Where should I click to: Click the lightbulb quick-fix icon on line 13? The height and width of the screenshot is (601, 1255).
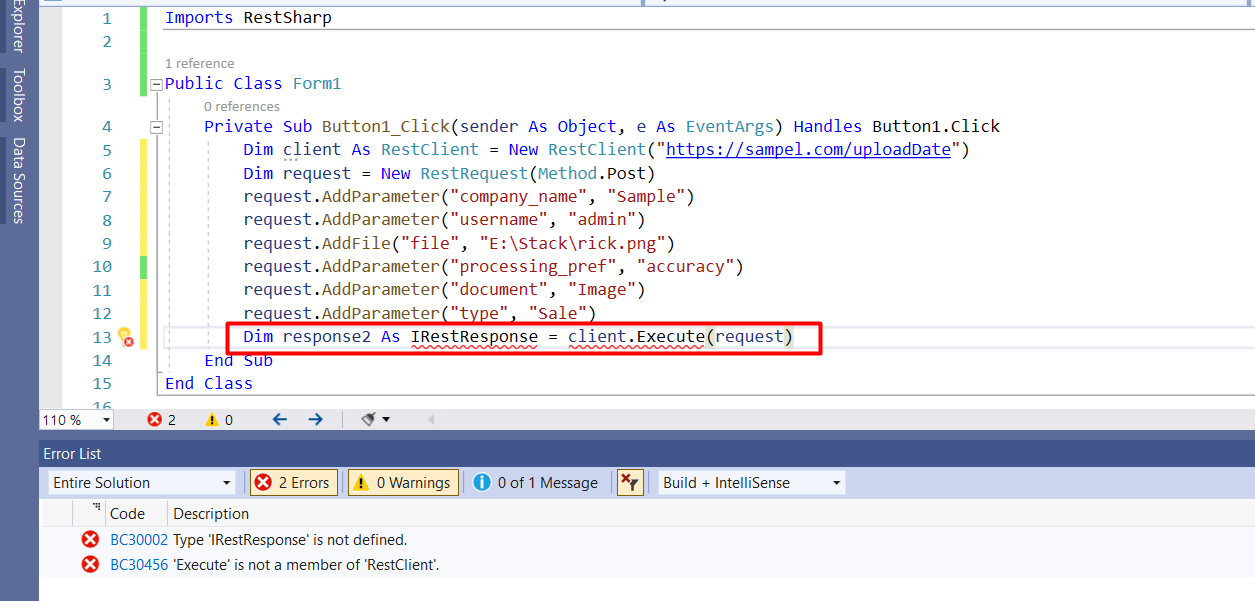[x=125, y=337]
